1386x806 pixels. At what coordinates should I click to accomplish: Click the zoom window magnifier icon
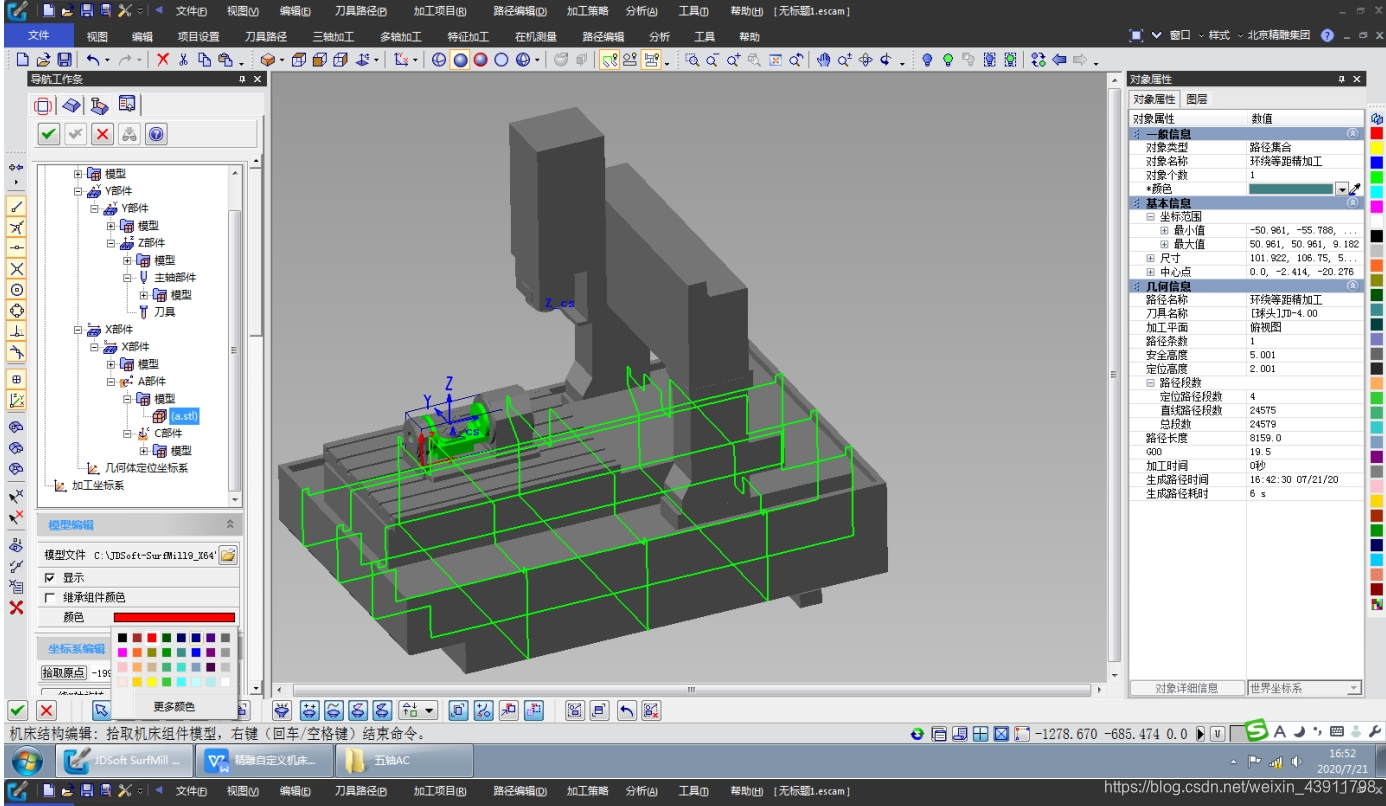(692, 60)
